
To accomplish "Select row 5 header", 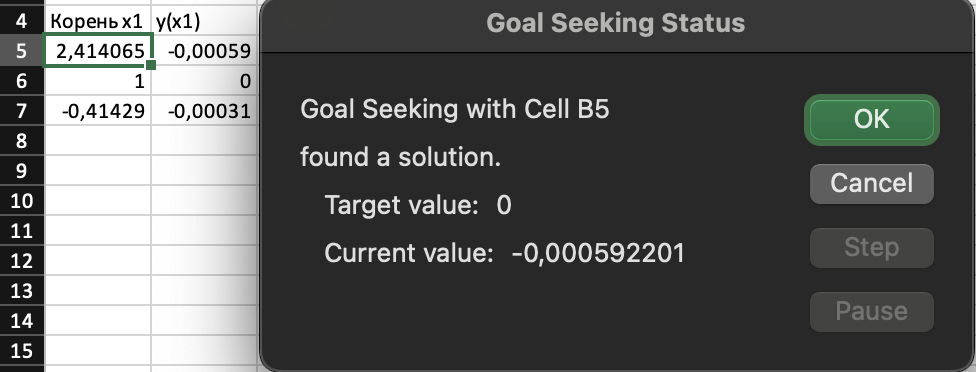I will pyautogui.click(x=22, y=51).
